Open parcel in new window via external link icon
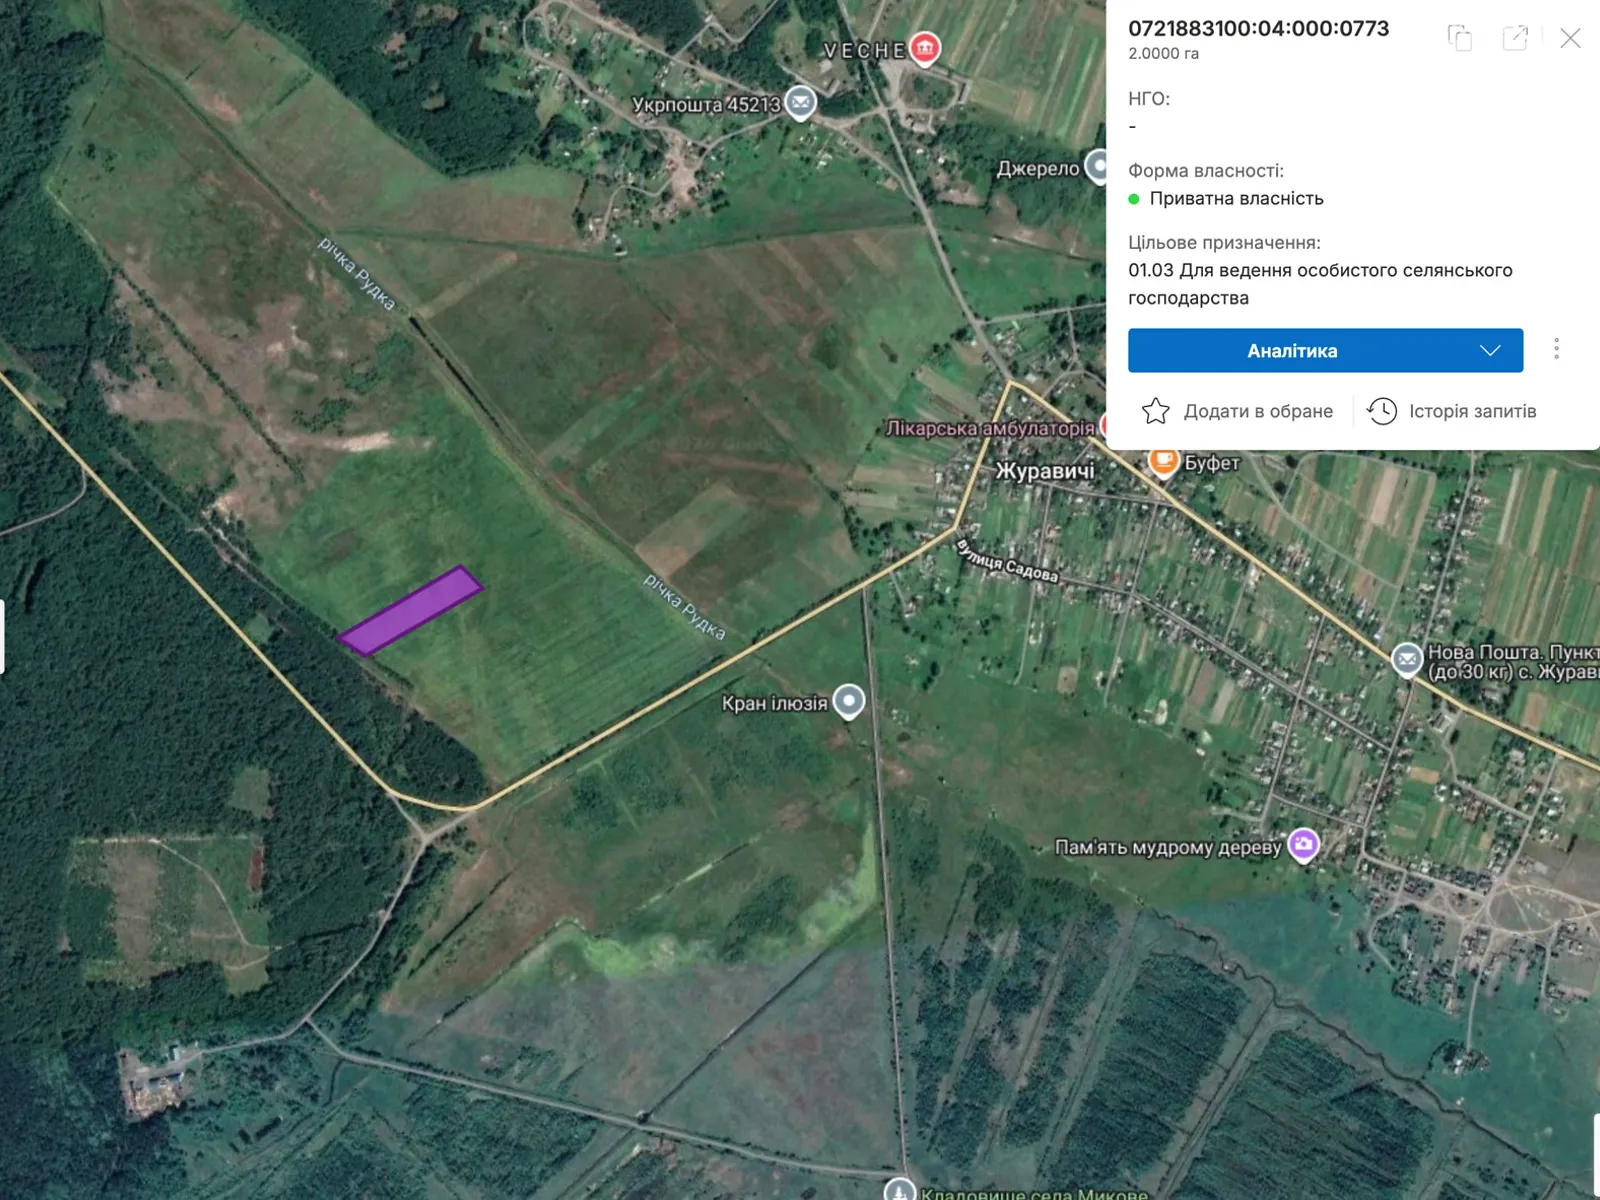The image size is (1600, 1200). 1512,38
